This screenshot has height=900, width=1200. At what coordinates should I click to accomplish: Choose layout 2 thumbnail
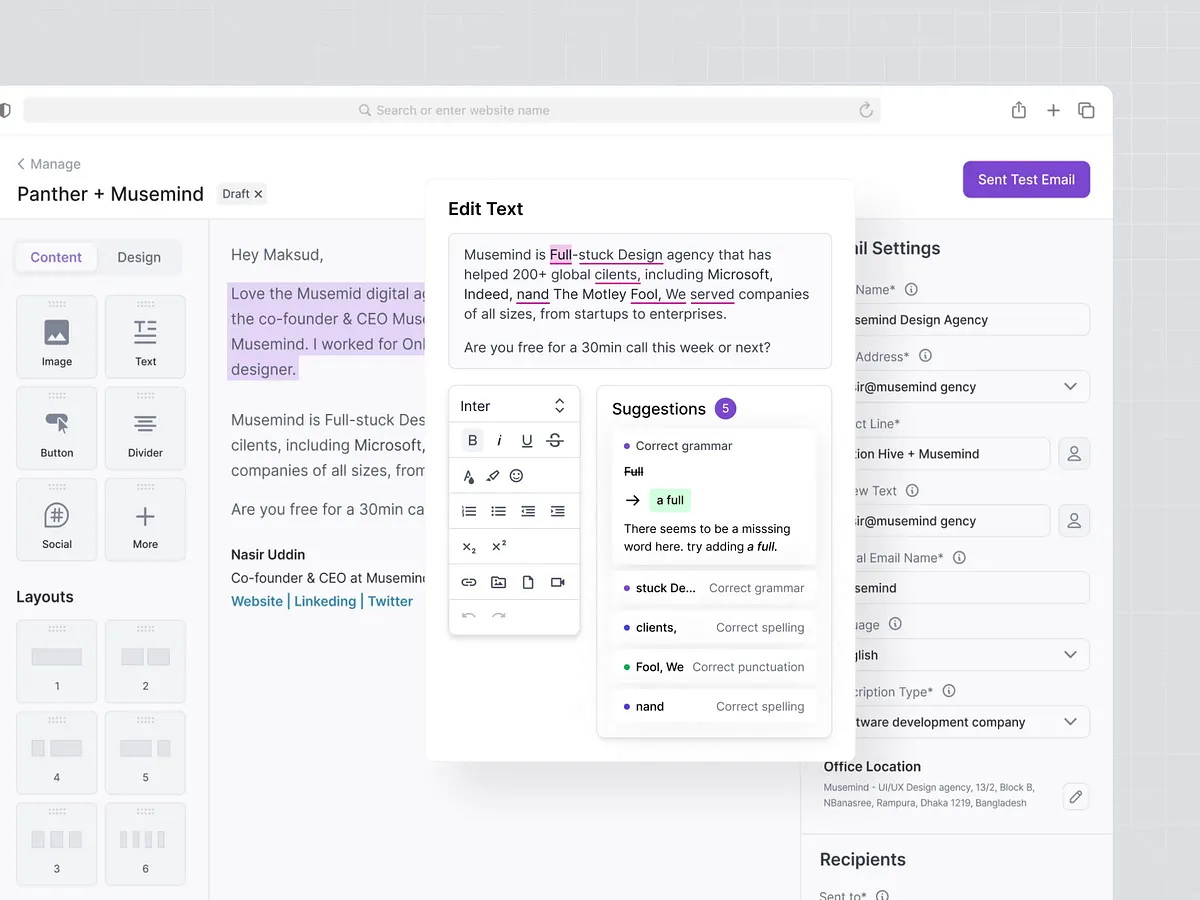(145, 661)
